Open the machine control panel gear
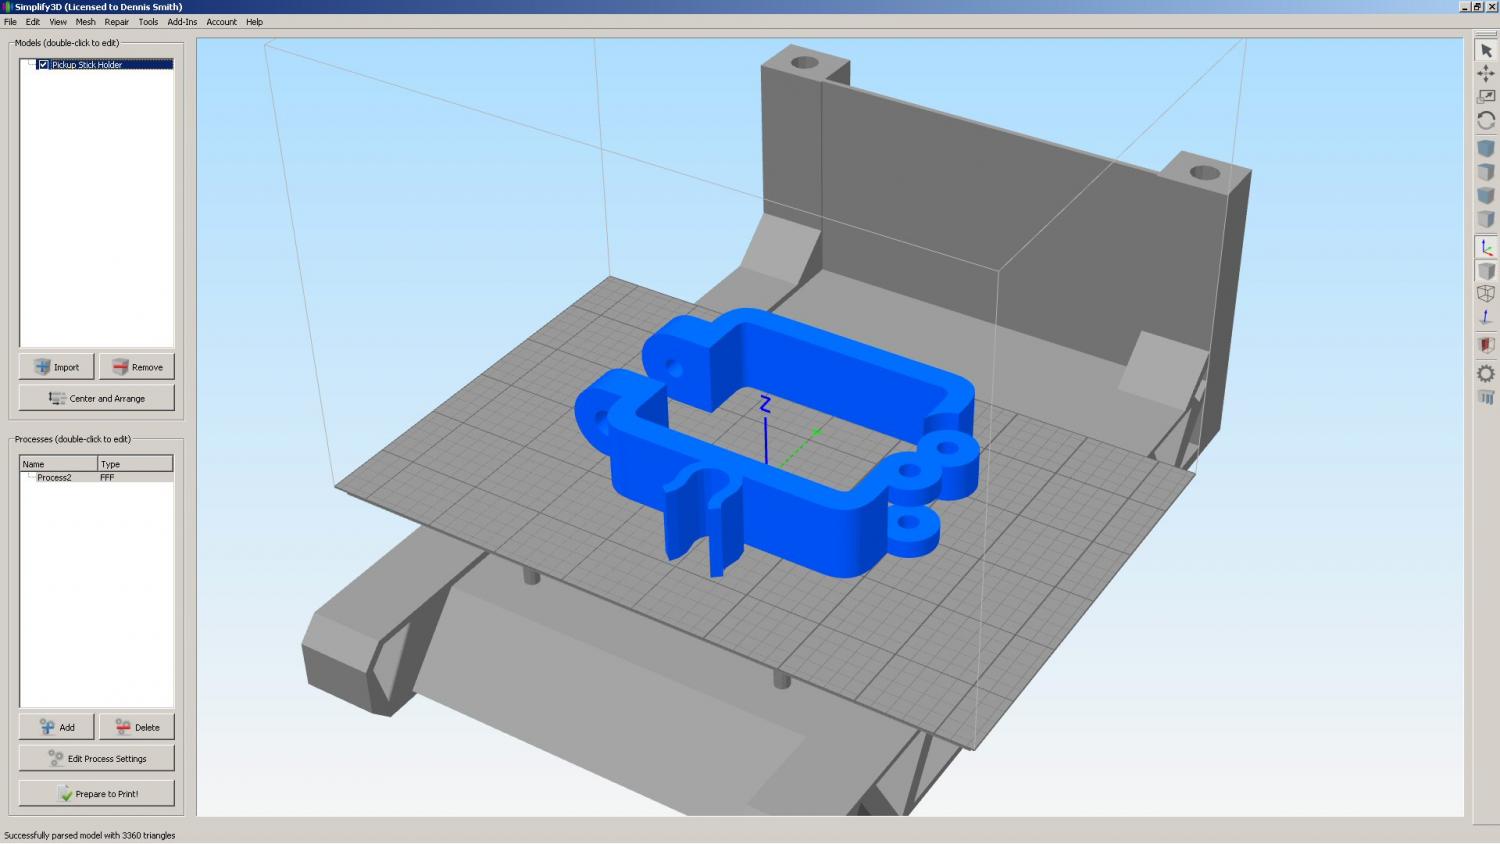 coord(1486,373)
